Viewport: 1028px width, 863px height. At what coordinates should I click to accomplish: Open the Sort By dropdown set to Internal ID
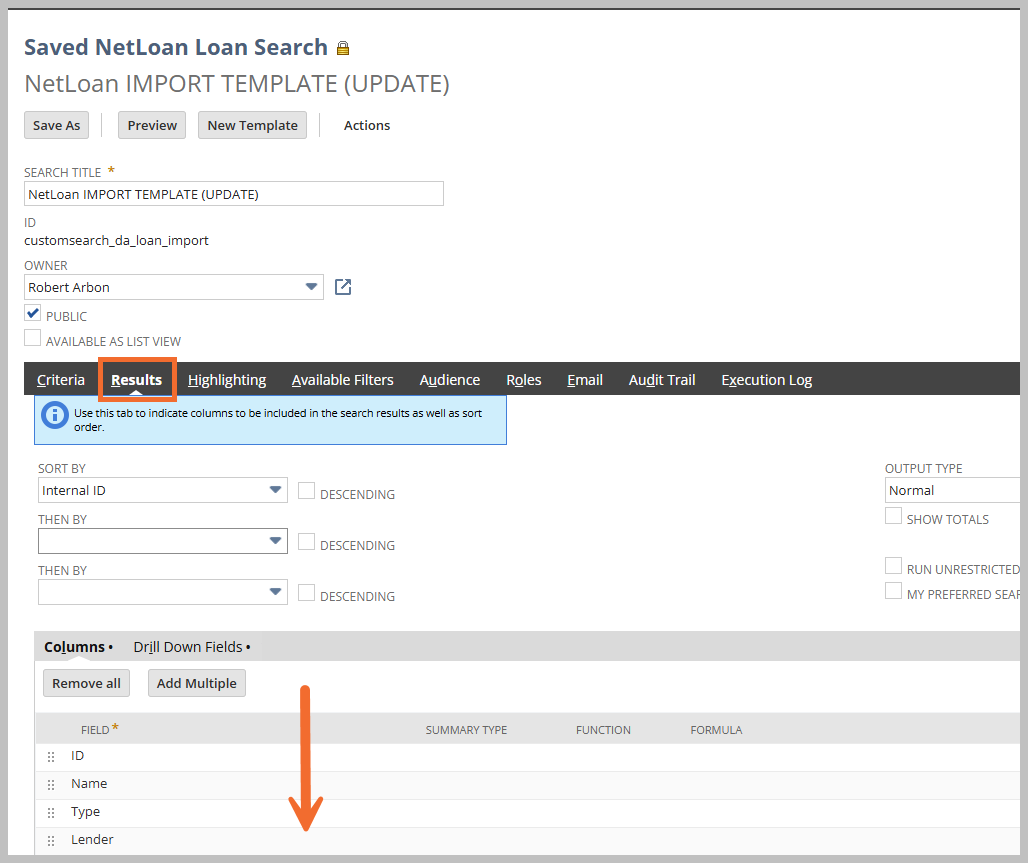[163, 491]
